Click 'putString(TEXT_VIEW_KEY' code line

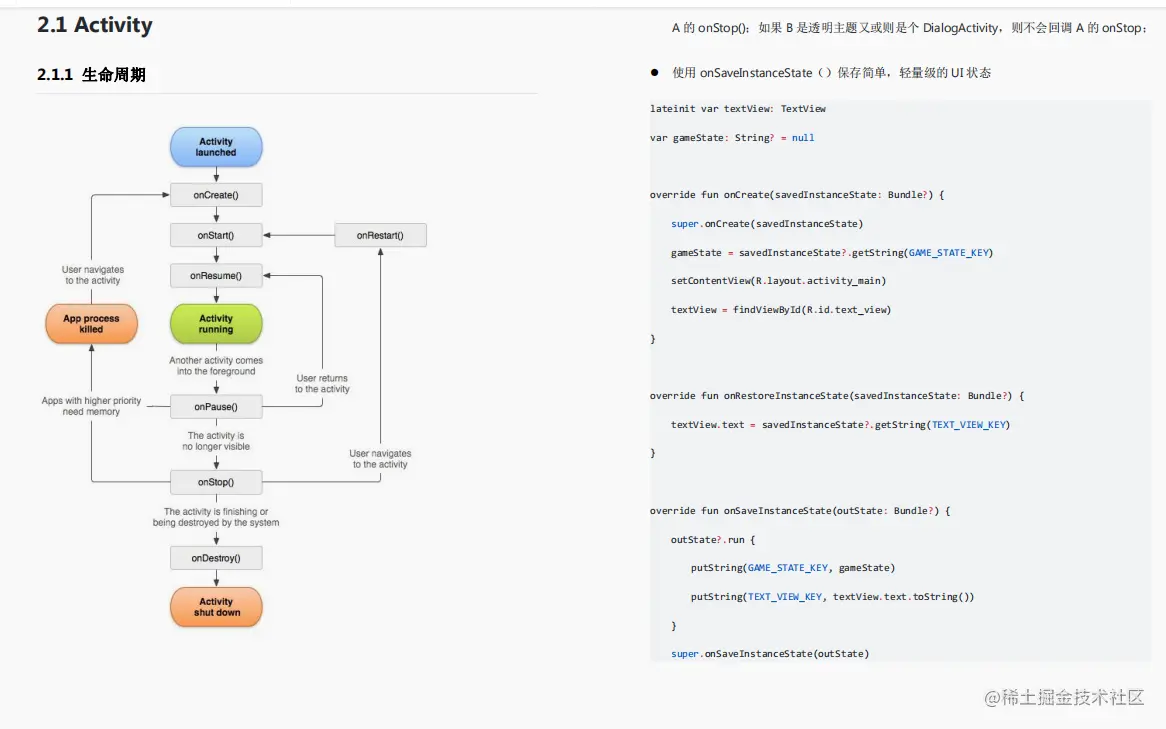click(x=832, y=597)
